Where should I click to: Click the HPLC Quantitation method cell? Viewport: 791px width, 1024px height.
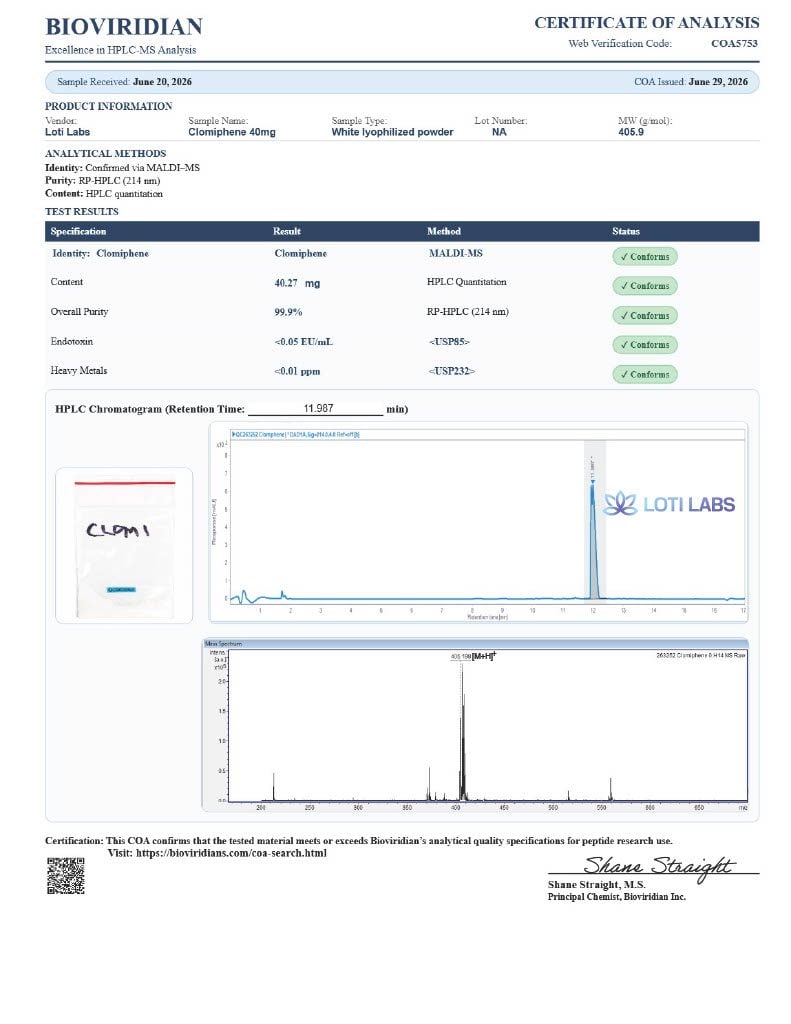click(x=466, y=282)
